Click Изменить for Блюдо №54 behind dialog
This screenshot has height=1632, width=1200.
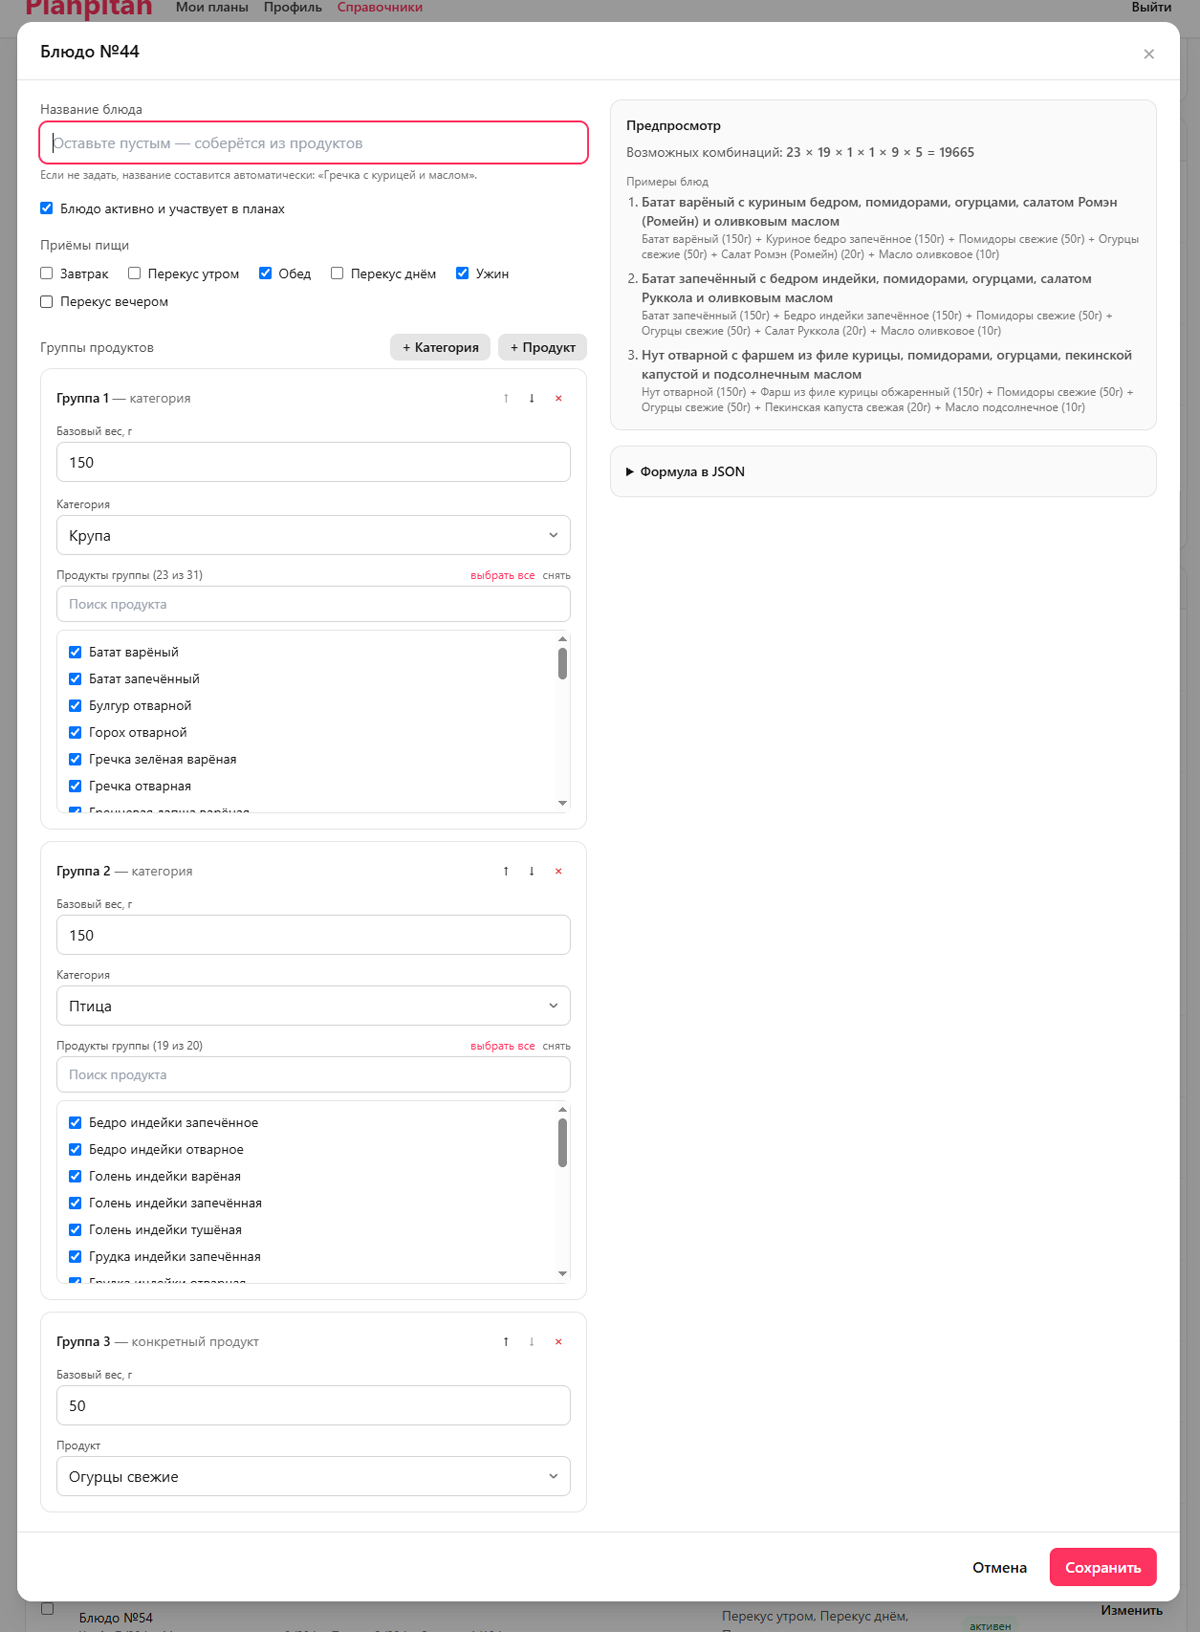click(1132, 1610)
